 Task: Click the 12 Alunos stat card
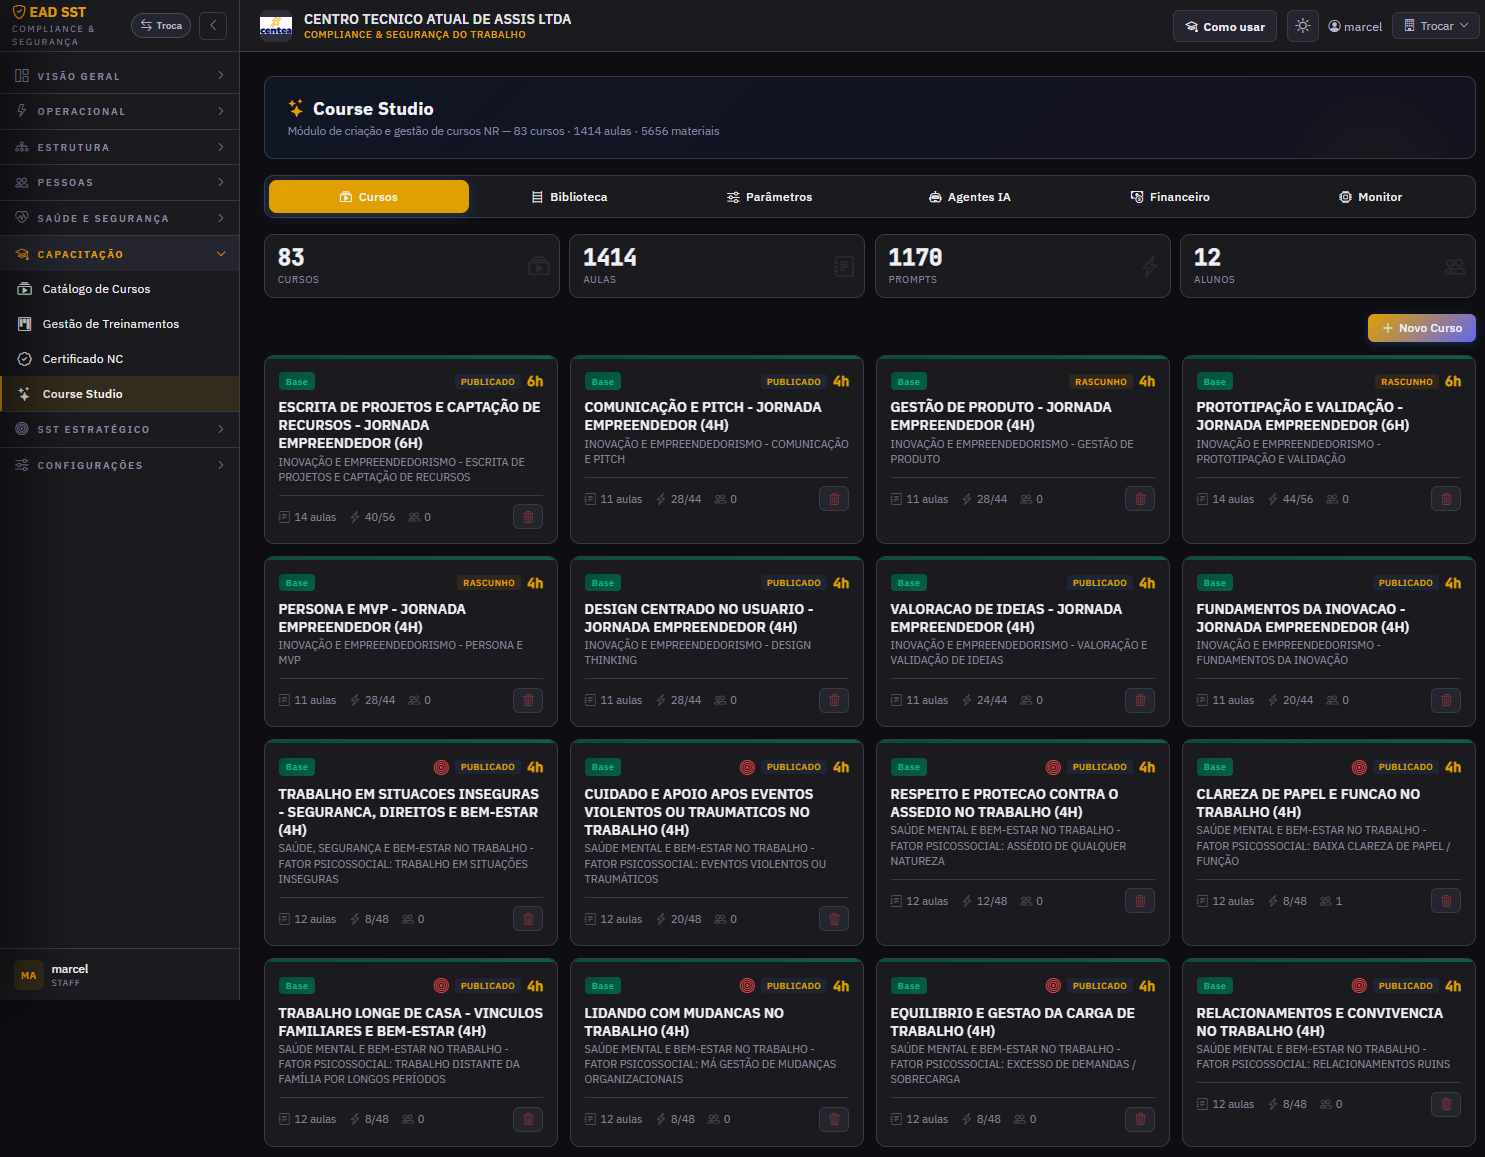[x=1328, y=266]
